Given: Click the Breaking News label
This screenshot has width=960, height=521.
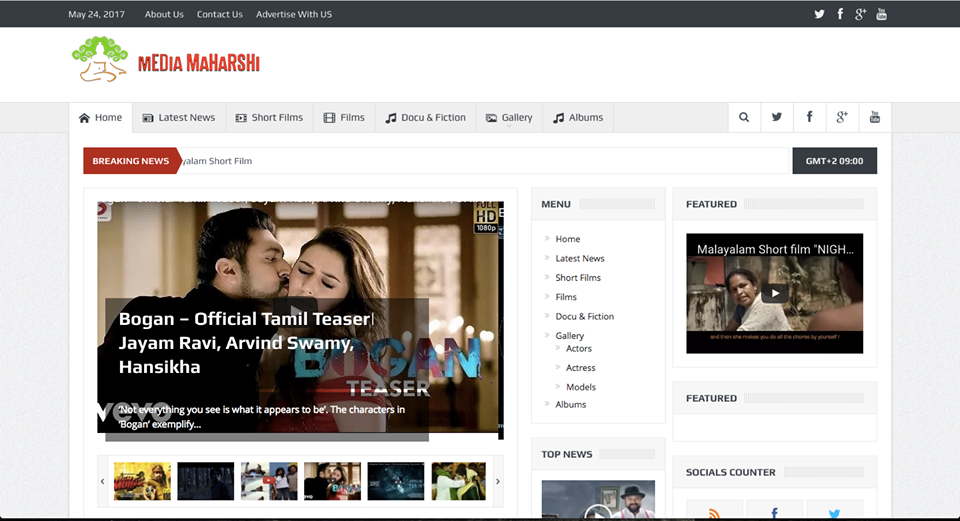Looking at the screenshot, I should [131, 161].
